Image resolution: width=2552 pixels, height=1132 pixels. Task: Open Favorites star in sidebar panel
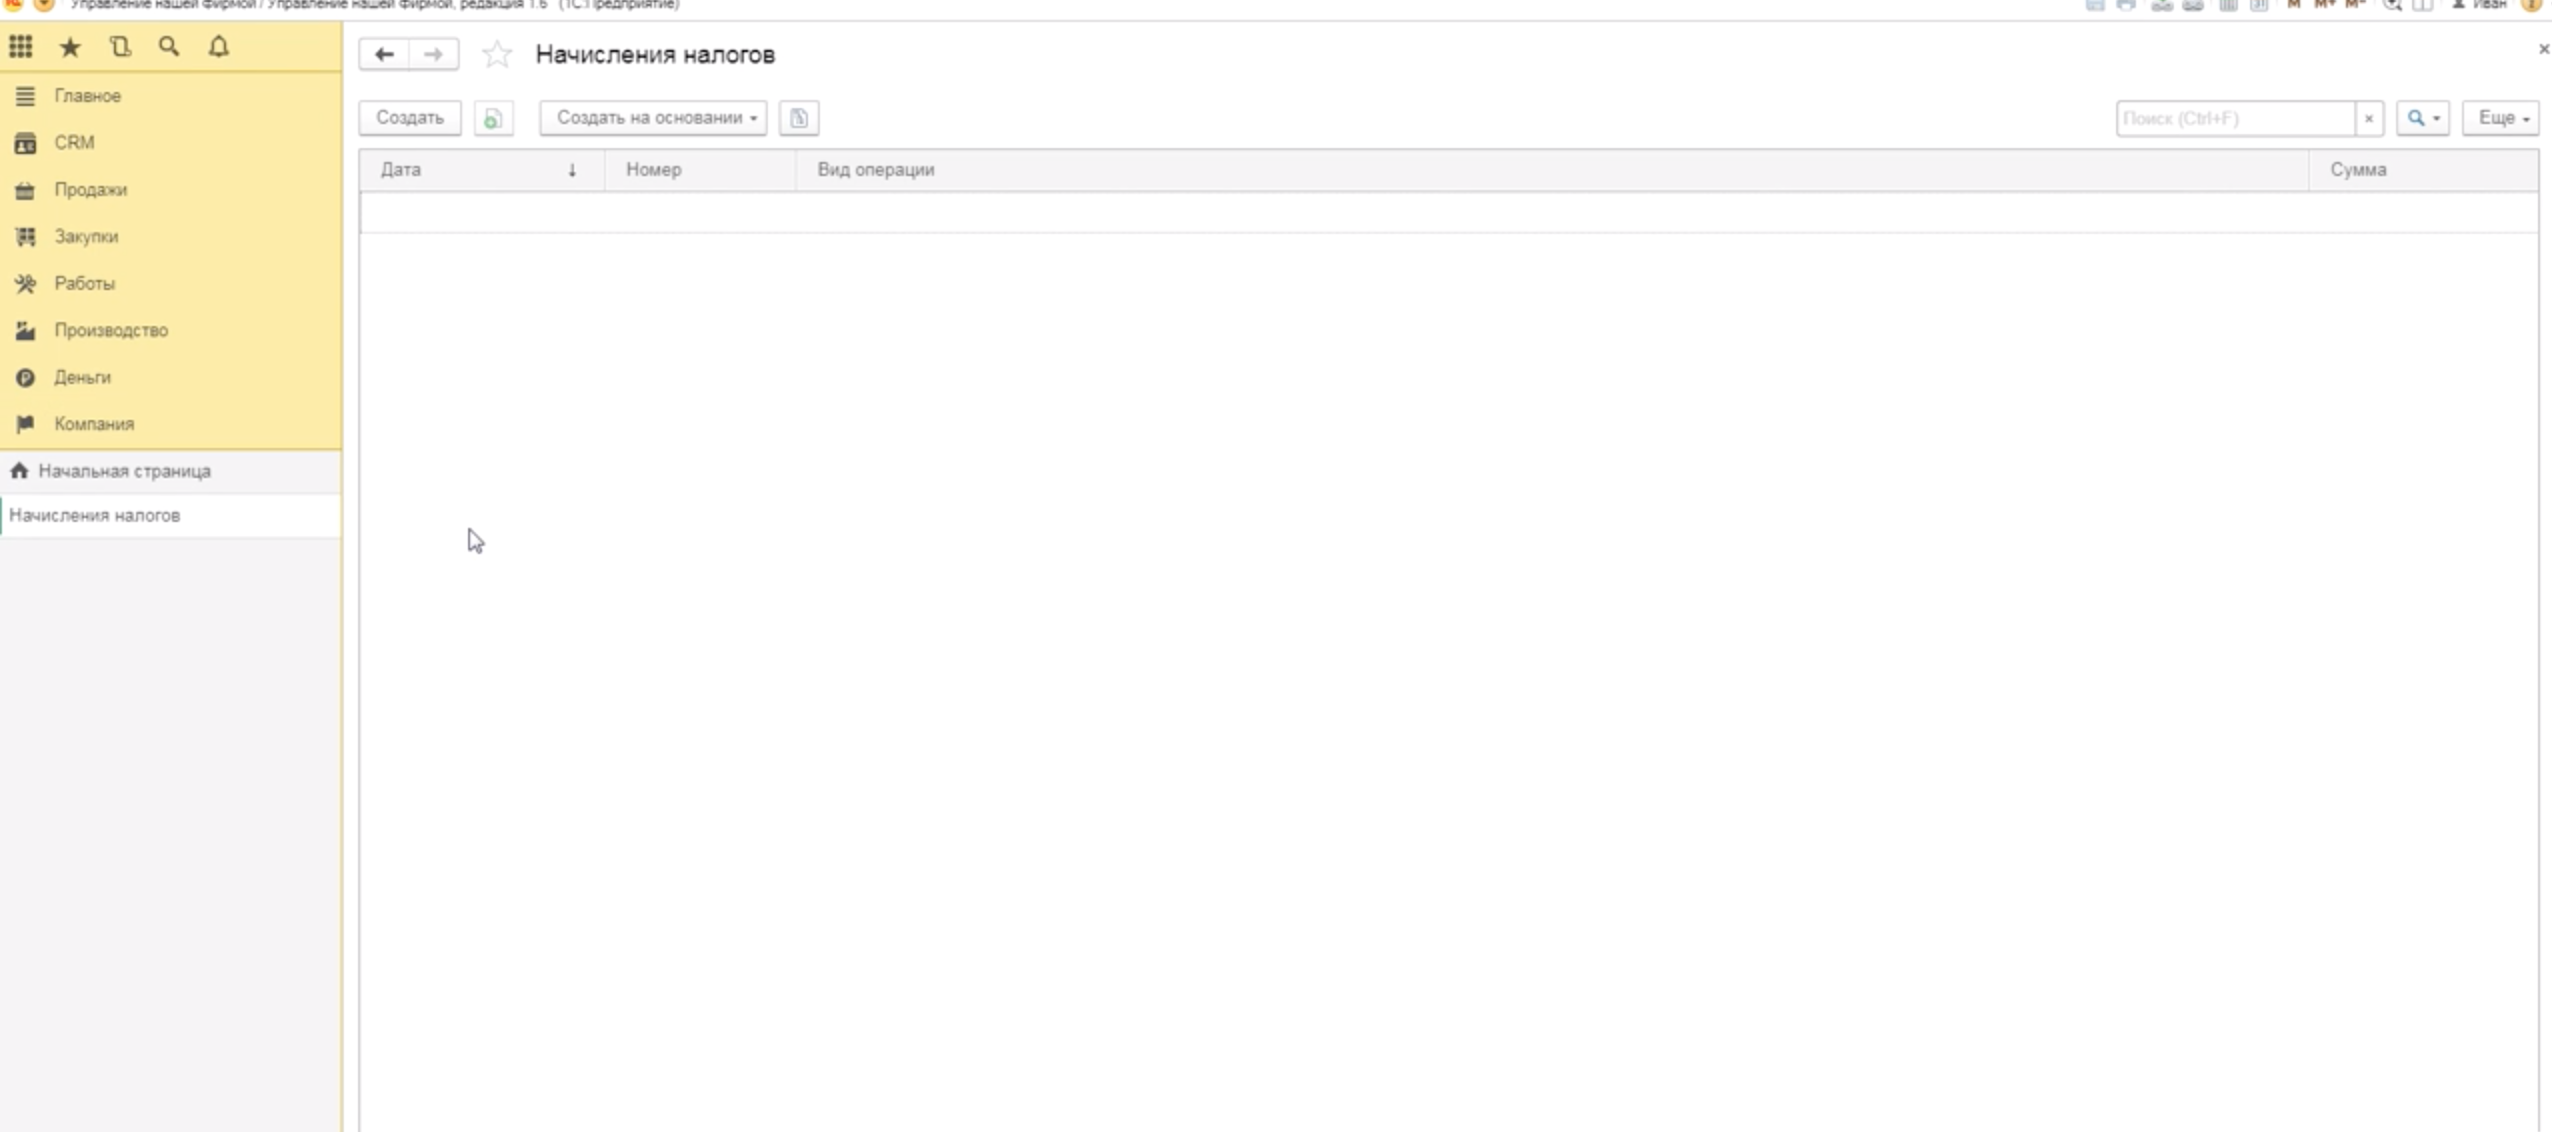pyautogui.click(x=70, y=47)
